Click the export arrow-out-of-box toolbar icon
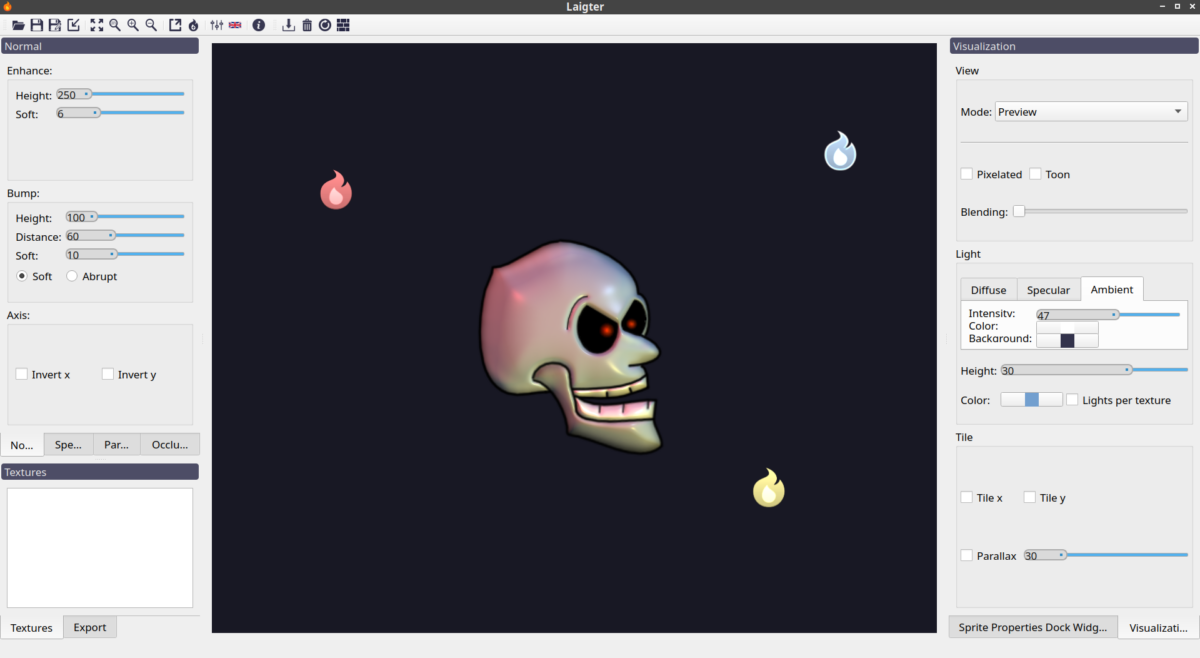The image size is (1200, 658). (175, 25)
